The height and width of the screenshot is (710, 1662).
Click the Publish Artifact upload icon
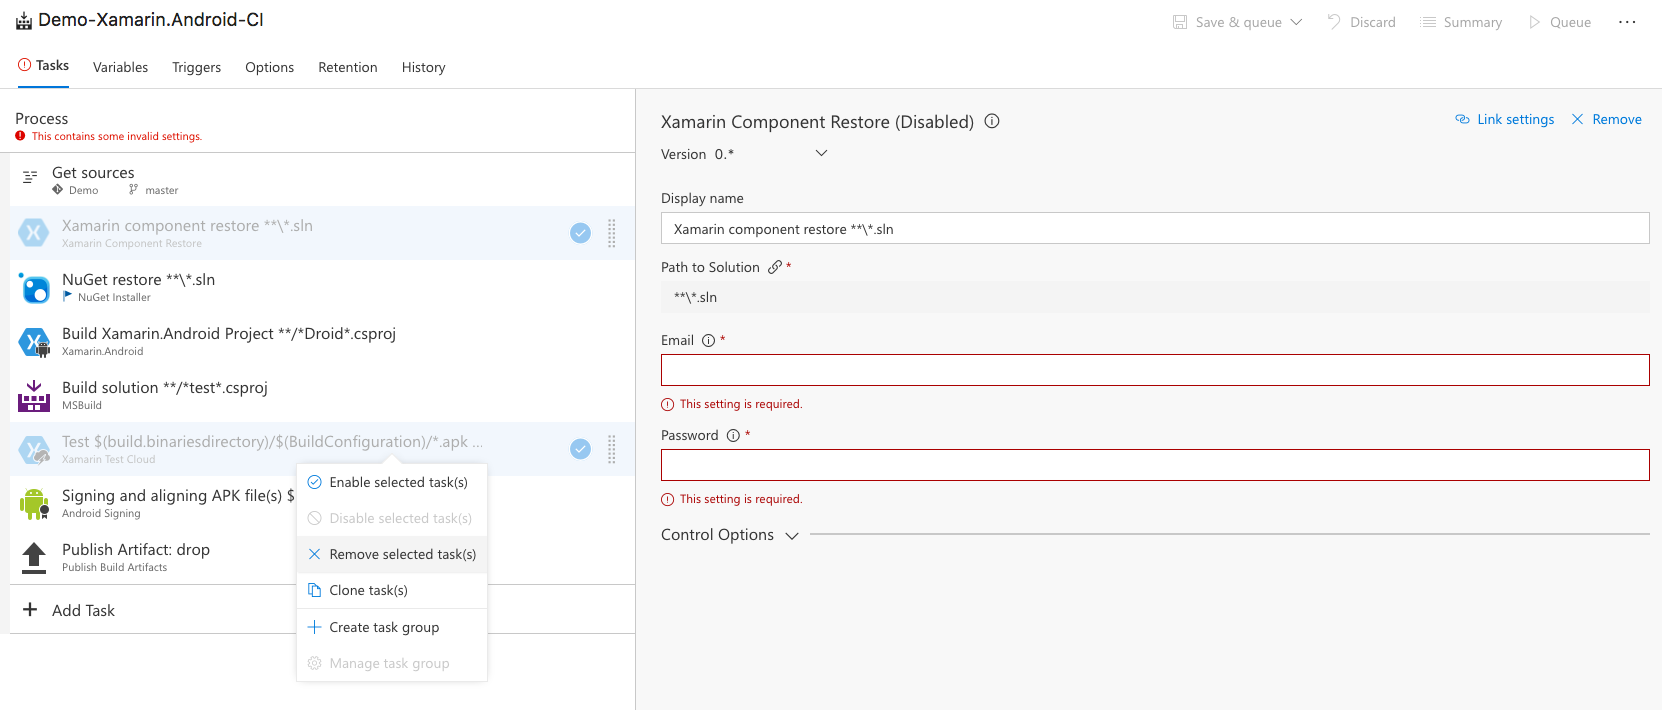pyautogui.click(x=34, y=558)
